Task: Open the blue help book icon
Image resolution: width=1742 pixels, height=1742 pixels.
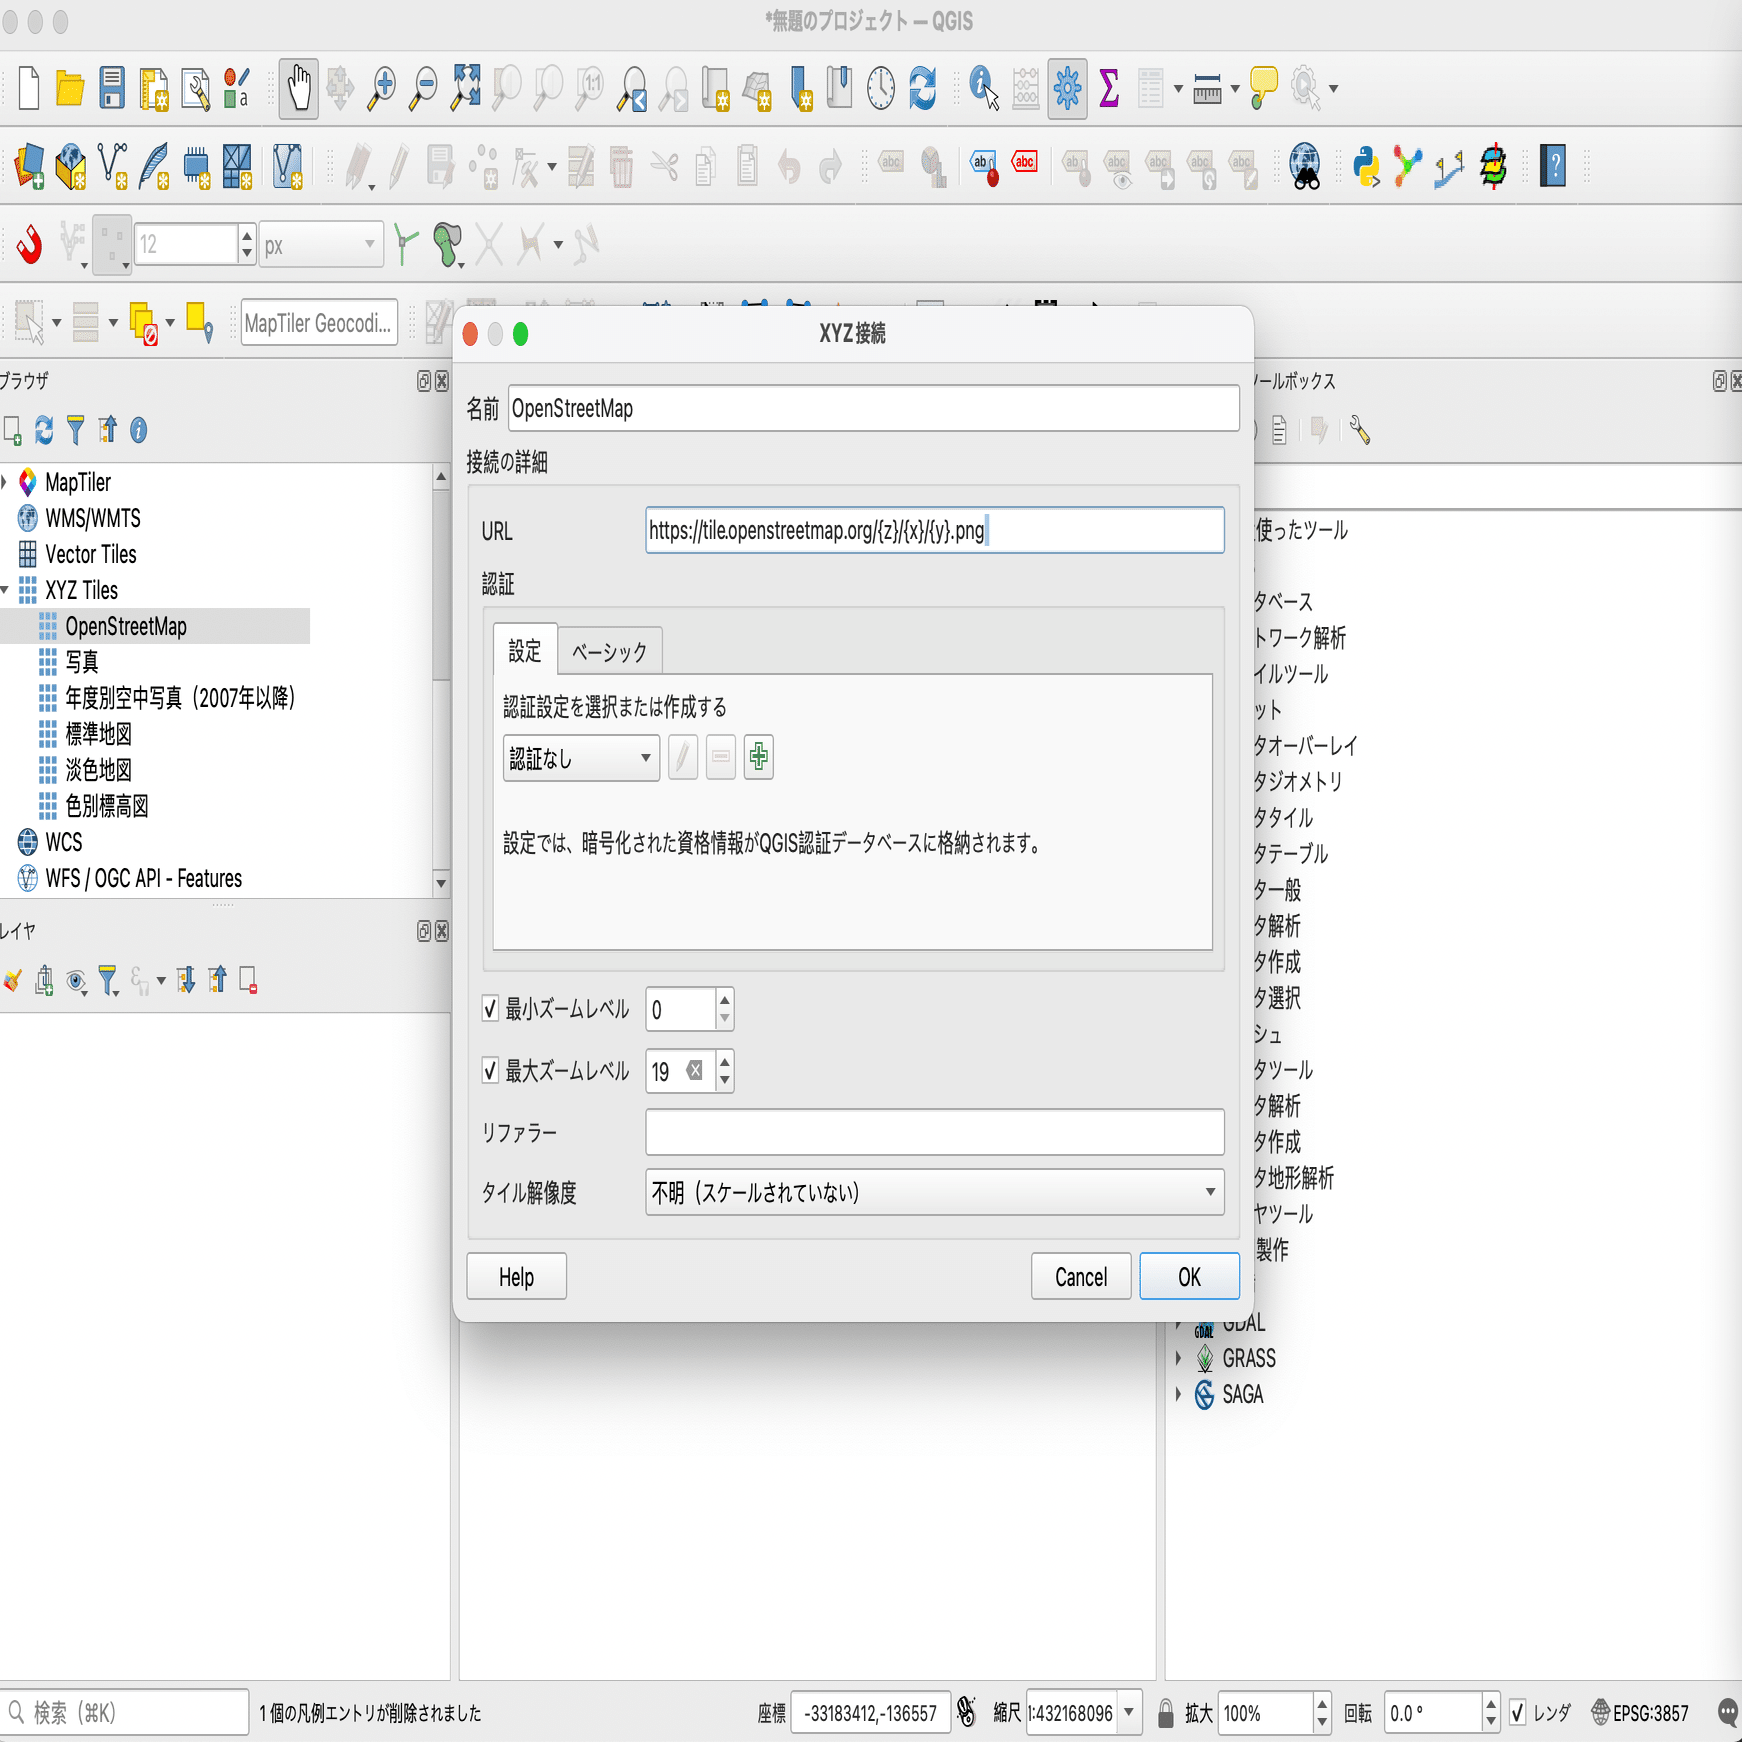Action: (x=1553, y=166)
